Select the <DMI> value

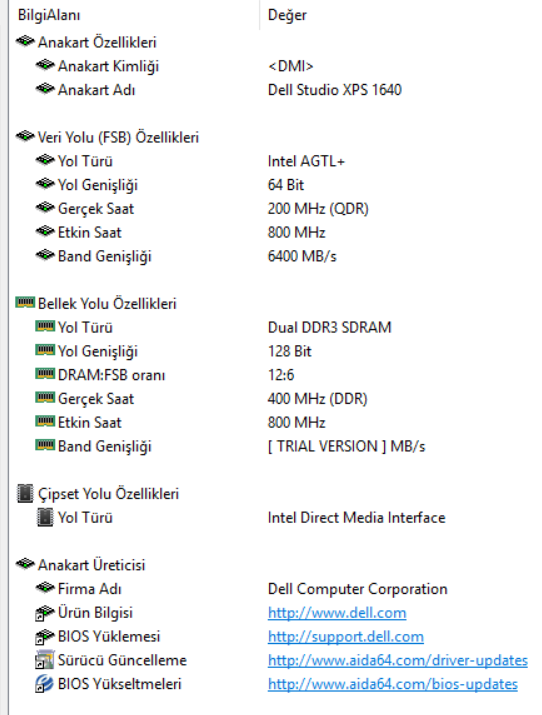(290, 66)
